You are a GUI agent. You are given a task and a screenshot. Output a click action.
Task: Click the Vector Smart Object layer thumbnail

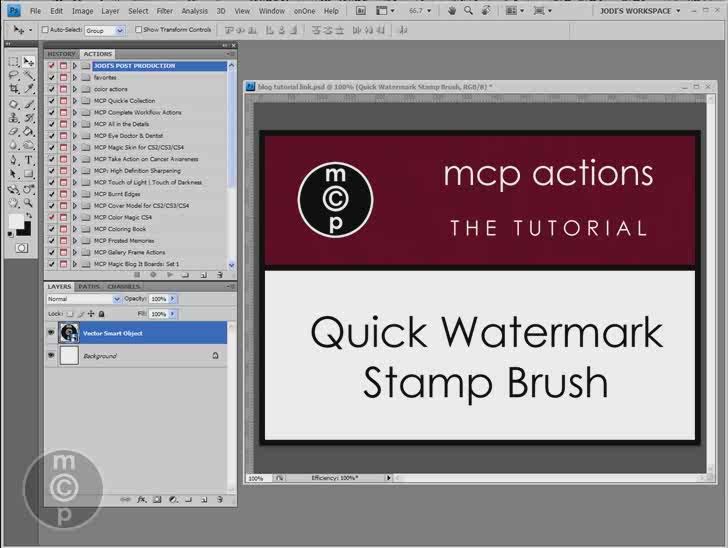pyautogui.click(x=69, y=333)
